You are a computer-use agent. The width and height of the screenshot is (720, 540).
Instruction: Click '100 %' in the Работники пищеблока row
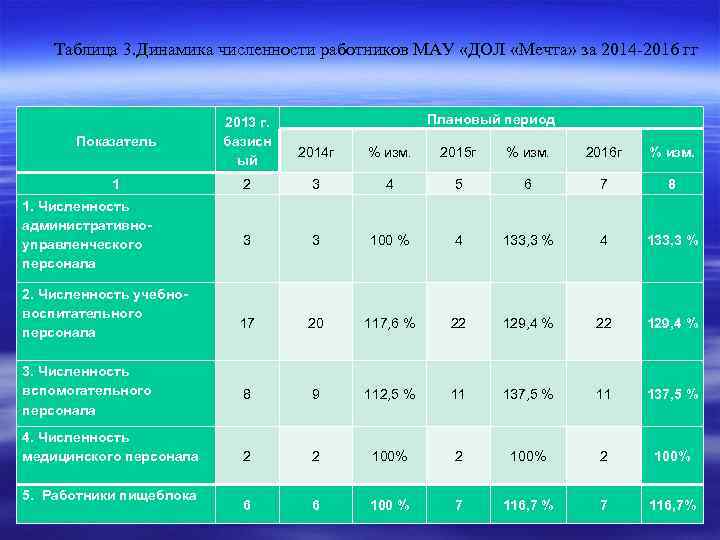click(389, 505)
